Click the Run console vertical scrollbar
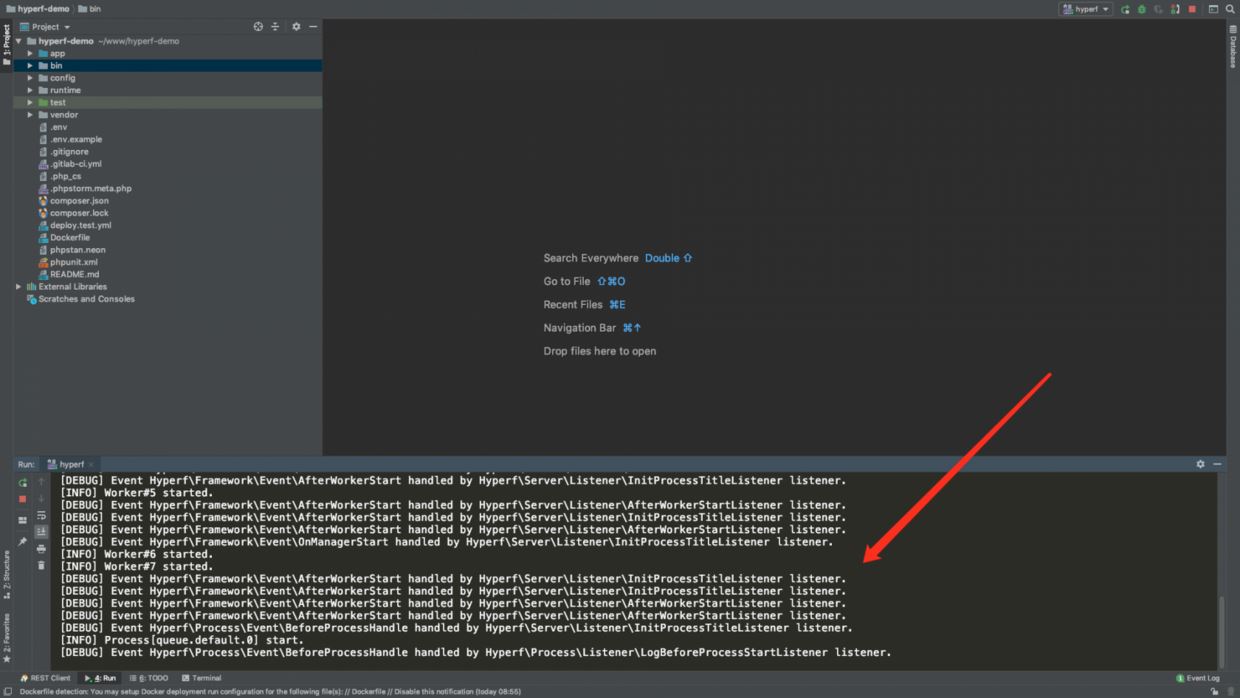1240x698 pixels. (1221, 630)
